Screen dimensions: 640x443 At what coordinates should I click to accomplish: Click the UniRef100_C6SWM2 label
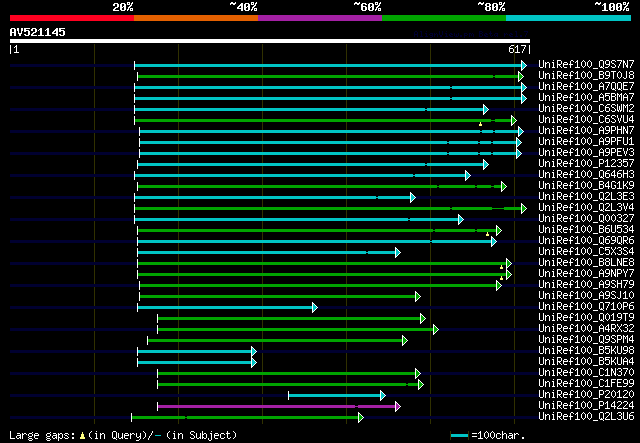586,108
